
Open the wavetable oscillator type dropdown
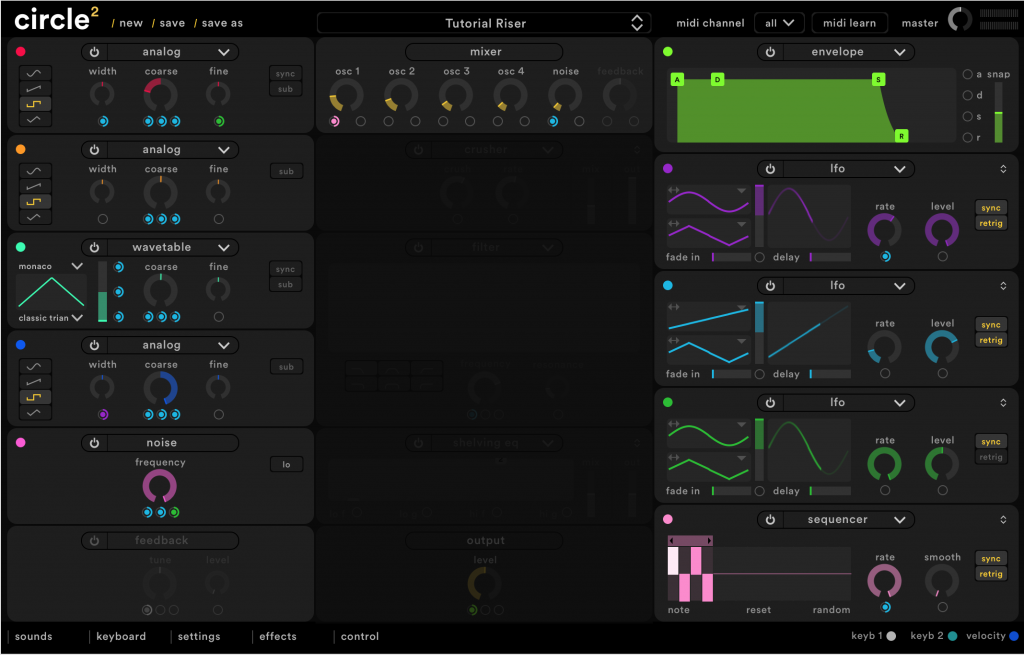(173, 248)
